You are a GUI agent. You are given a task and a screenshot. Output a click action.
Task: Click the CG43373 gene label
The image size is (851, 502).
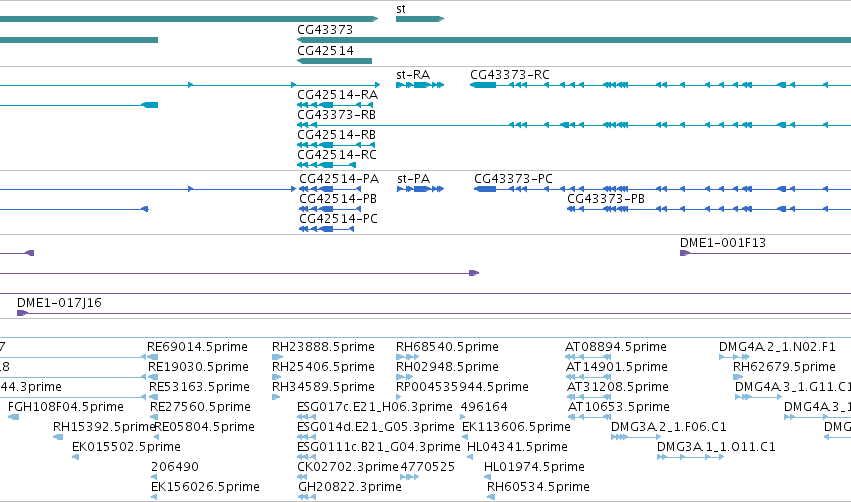tap(325, 29)
